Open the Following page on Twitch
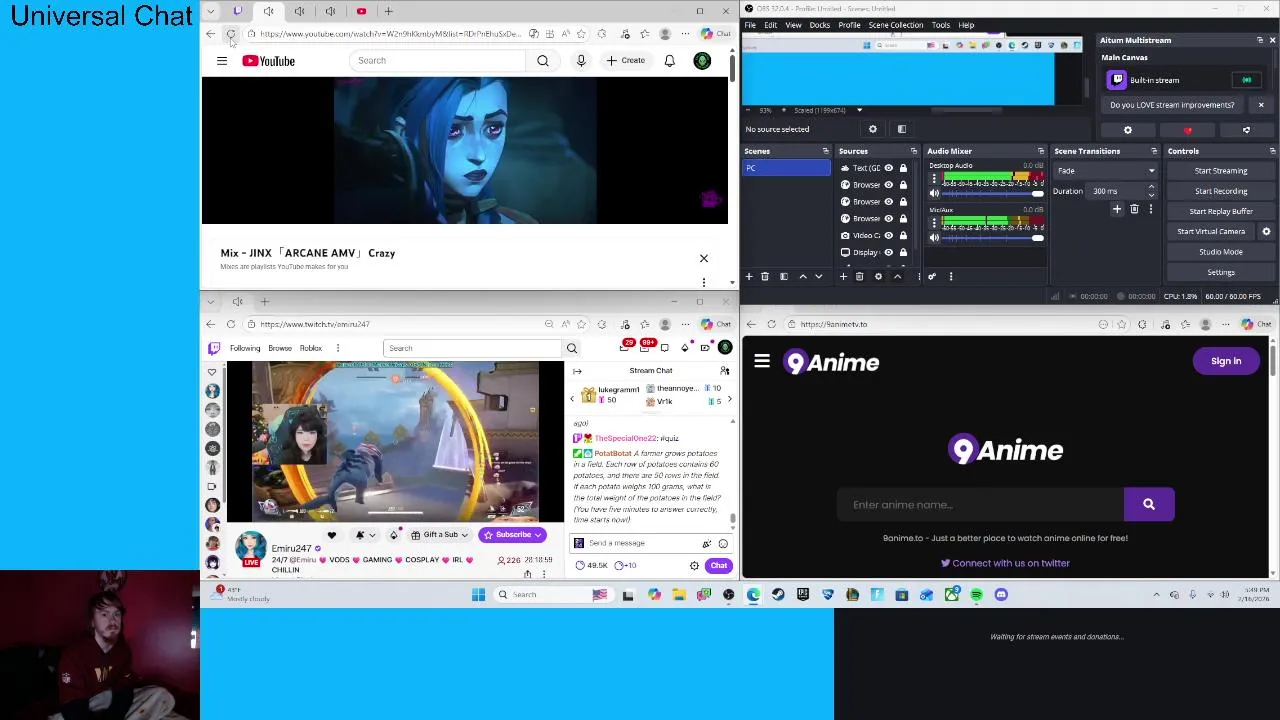 tap(245, 348)
